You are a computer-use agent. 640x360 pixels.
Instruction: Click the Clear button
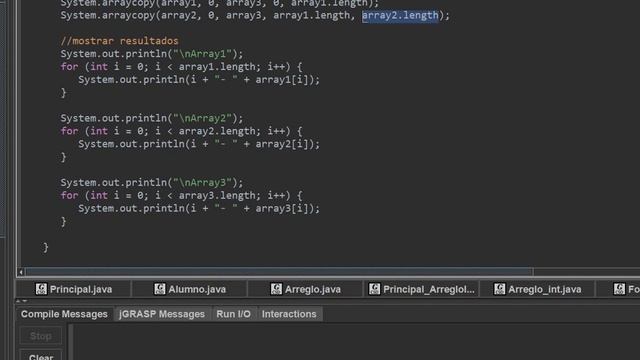tap(41, 356)
